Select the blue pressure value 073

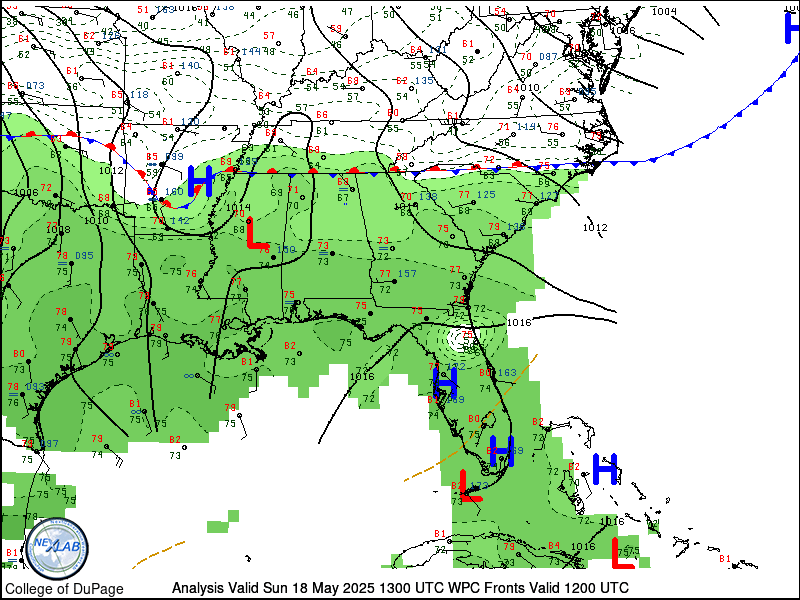click(35, 86)
